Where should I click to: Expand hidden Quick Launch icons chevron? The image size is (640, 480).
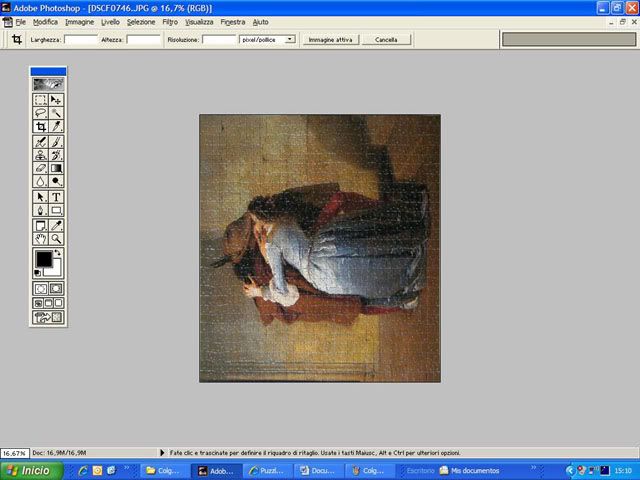point(127,468)
